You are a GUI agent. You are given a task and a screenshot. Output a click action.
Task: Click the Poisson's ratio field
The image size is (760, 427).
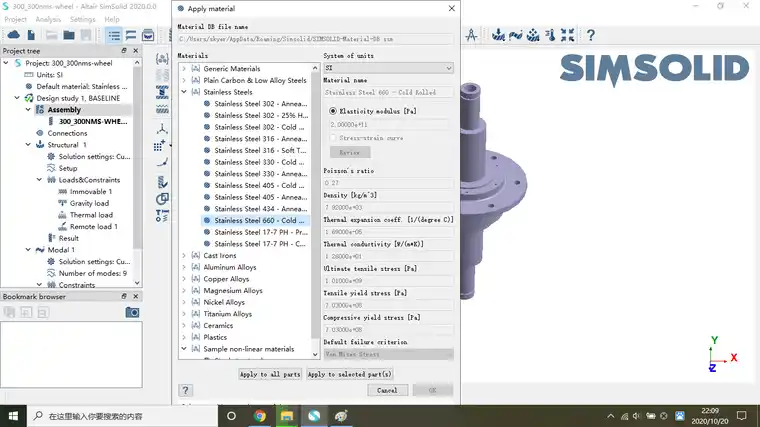click(x=388, y=183)
